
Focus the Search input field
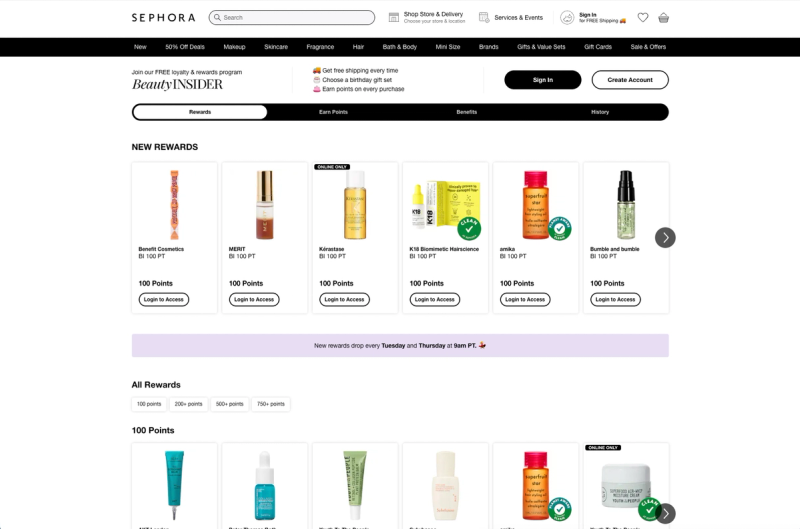click(x=292, y=17)
